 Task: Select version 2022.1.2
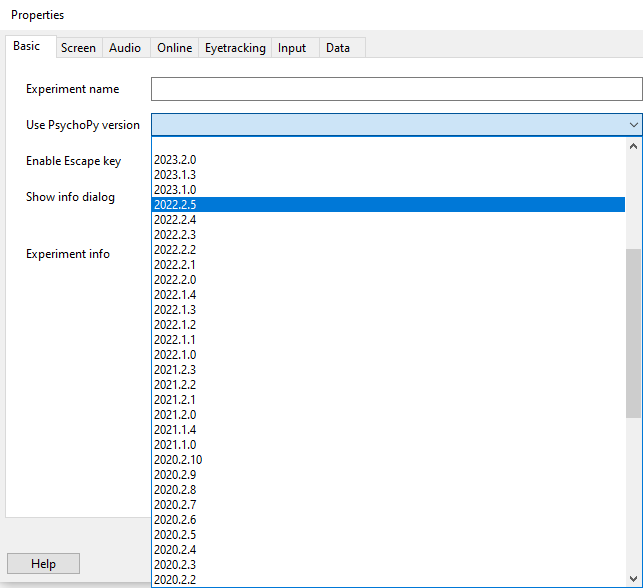coord(388,325)
